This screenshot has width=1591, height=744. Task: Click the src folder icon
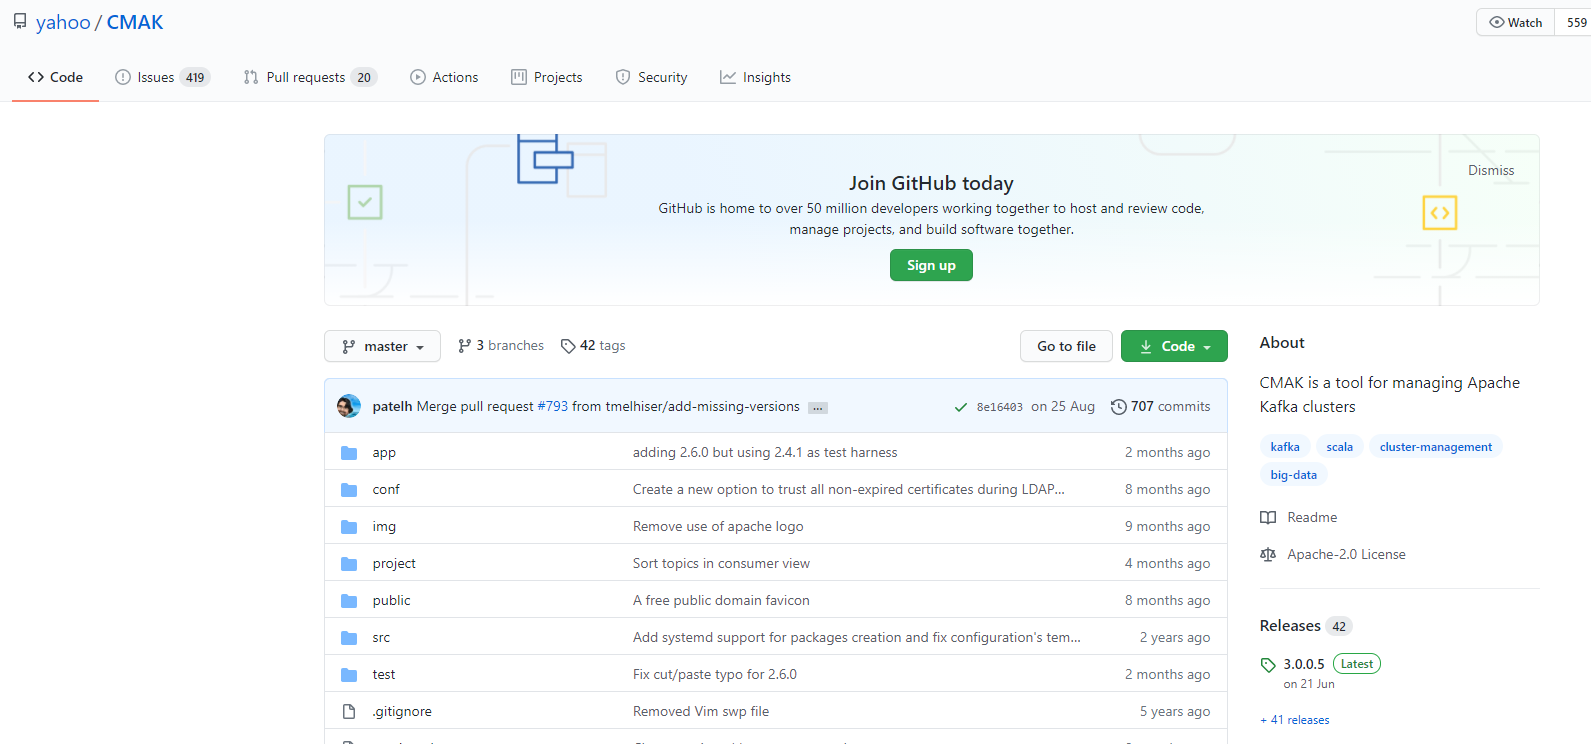349,638
